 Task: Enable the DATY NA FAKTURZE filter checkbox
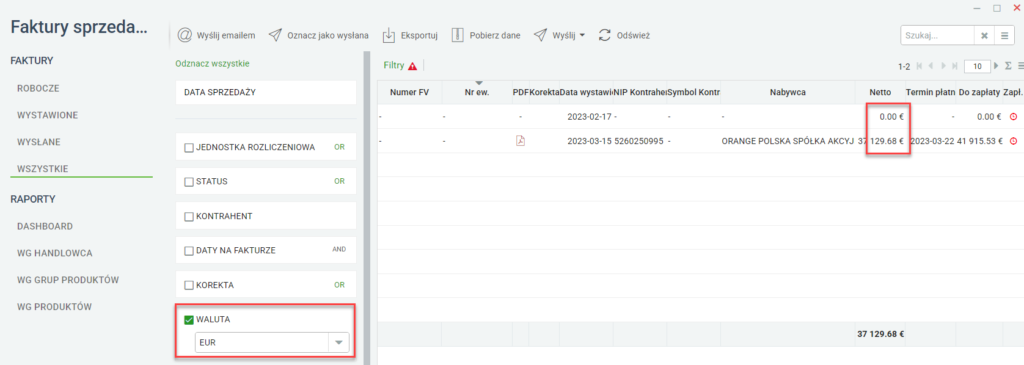pyautogui.click(x=189, y=251)
